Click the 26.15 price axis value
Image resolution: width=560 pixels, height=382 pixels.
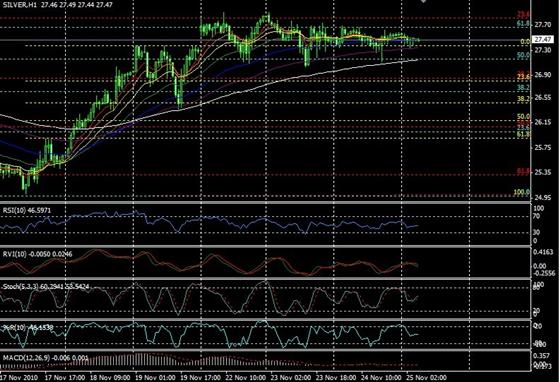[543, 122]
